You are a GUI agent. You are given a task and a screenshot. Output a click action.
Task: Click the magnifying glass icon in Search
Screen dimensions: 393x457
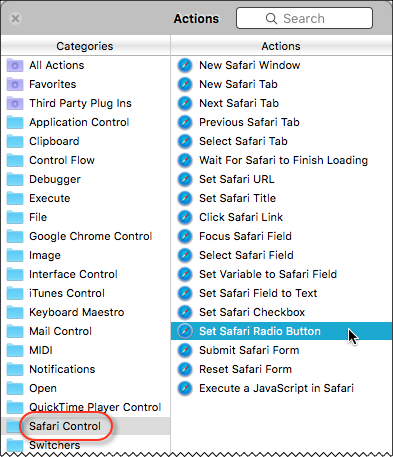pyautogui.click(x=271, y=18)
